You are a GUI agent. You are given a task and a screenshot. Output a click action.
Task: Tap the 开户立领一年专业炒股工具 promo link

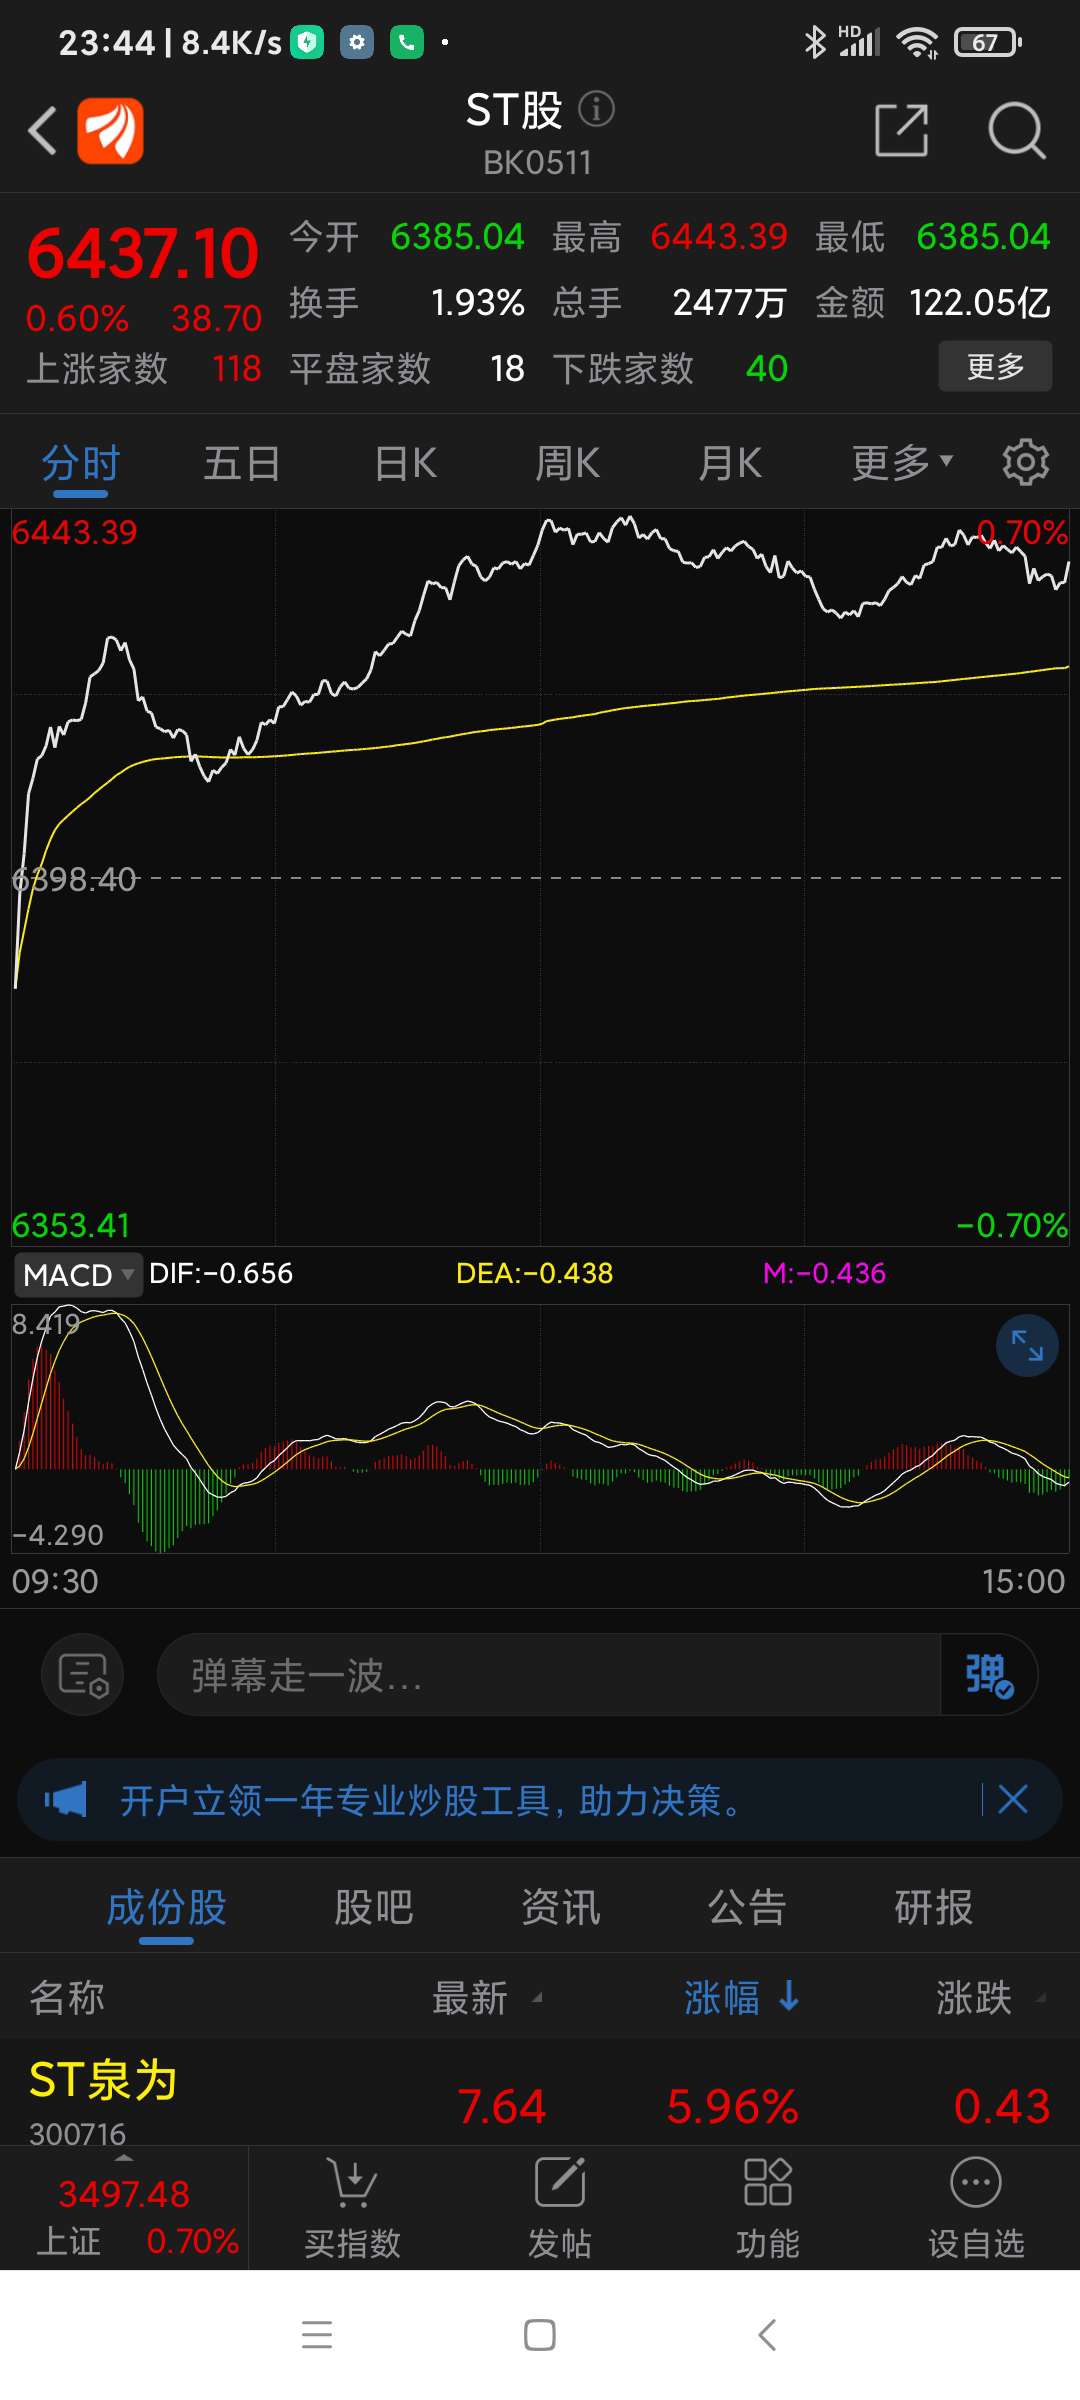pyautogui.click(x=432, y=1800)
